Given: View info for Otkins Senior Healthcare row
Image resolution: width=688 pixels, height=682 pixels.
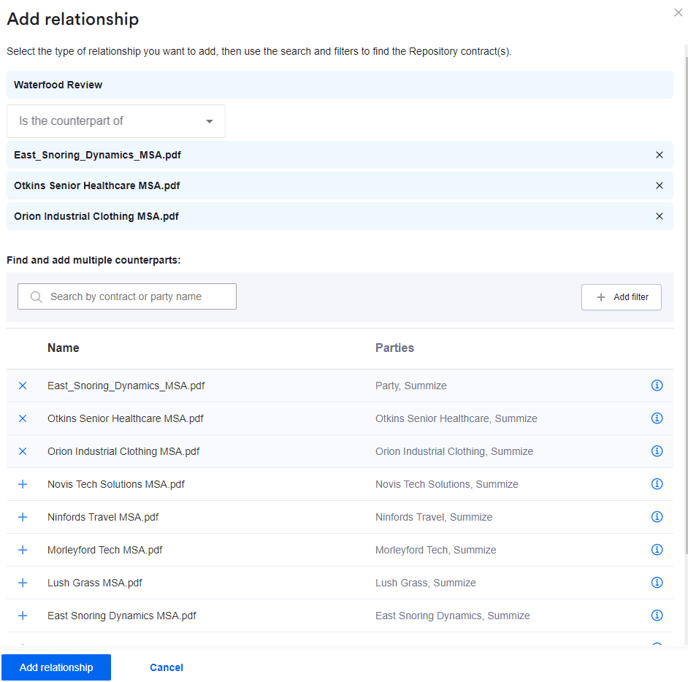Looking at the screenshot, I should (x=657, y=419).
